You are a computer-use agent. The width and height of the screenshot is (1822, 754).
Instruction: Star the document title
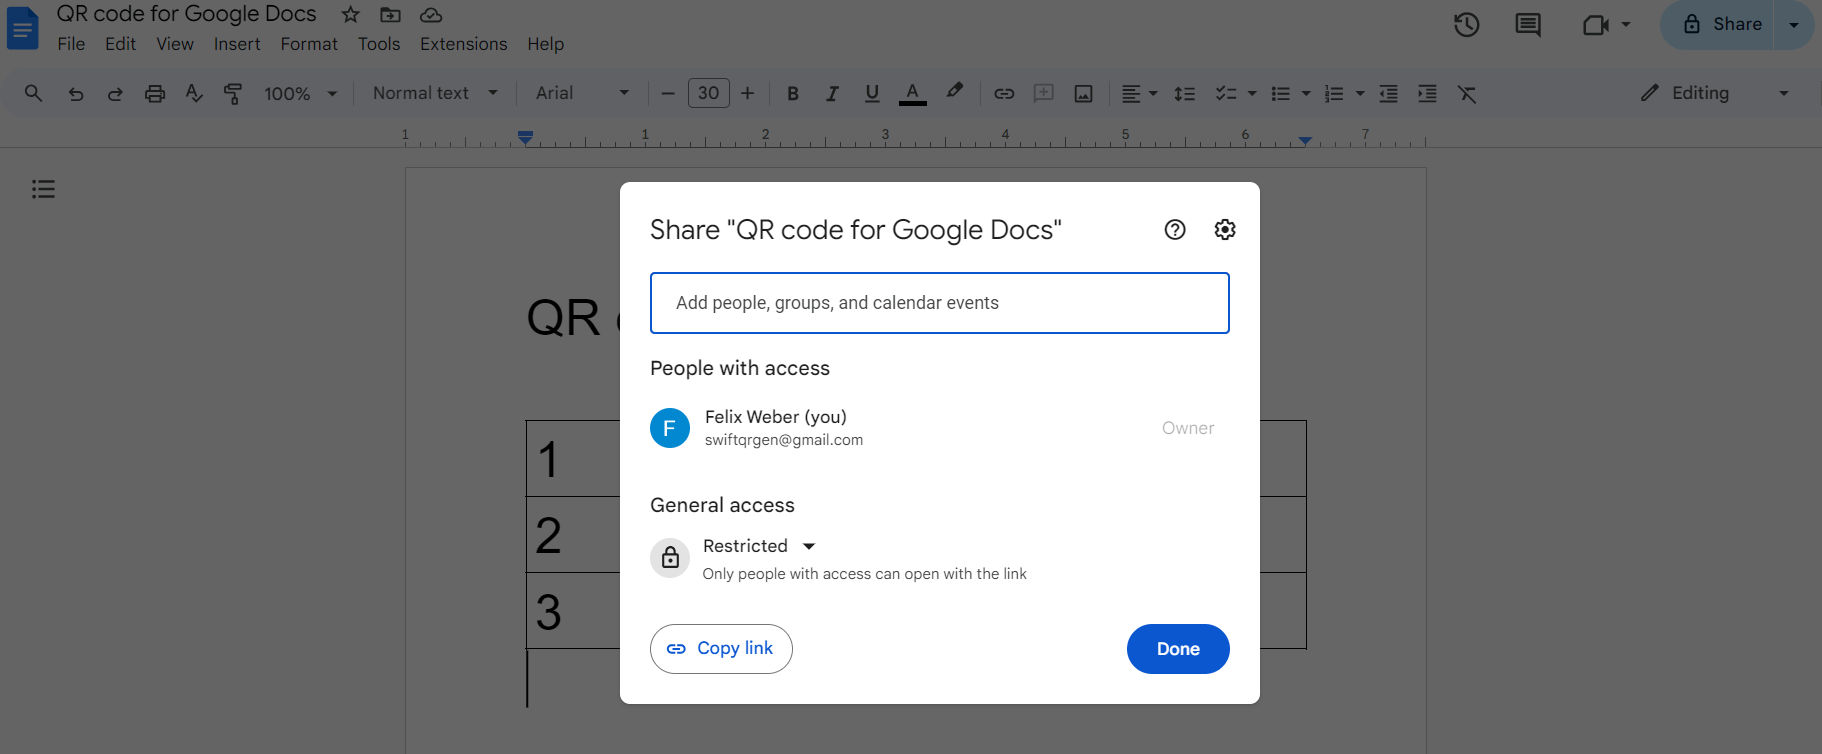pyautogui.click(x=350, y=15)
